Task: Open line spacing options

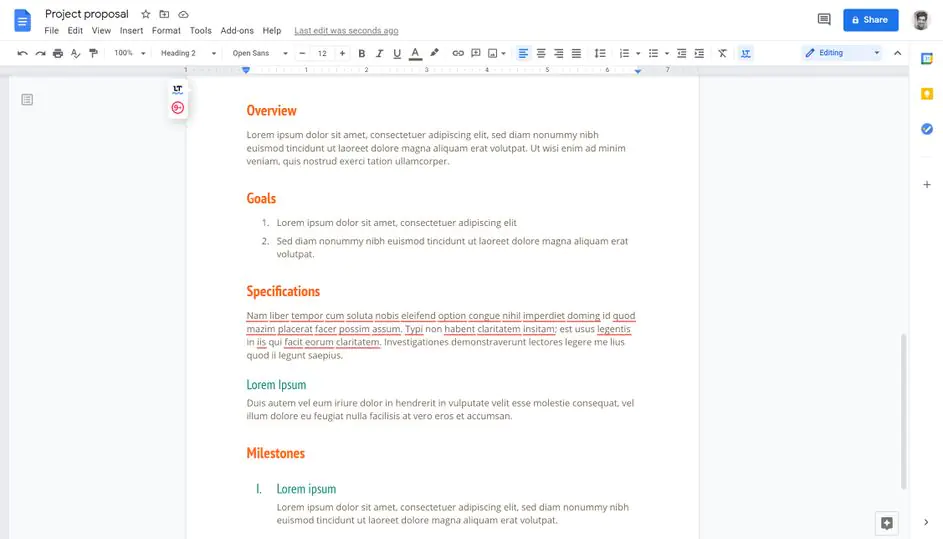Action: 600,54
